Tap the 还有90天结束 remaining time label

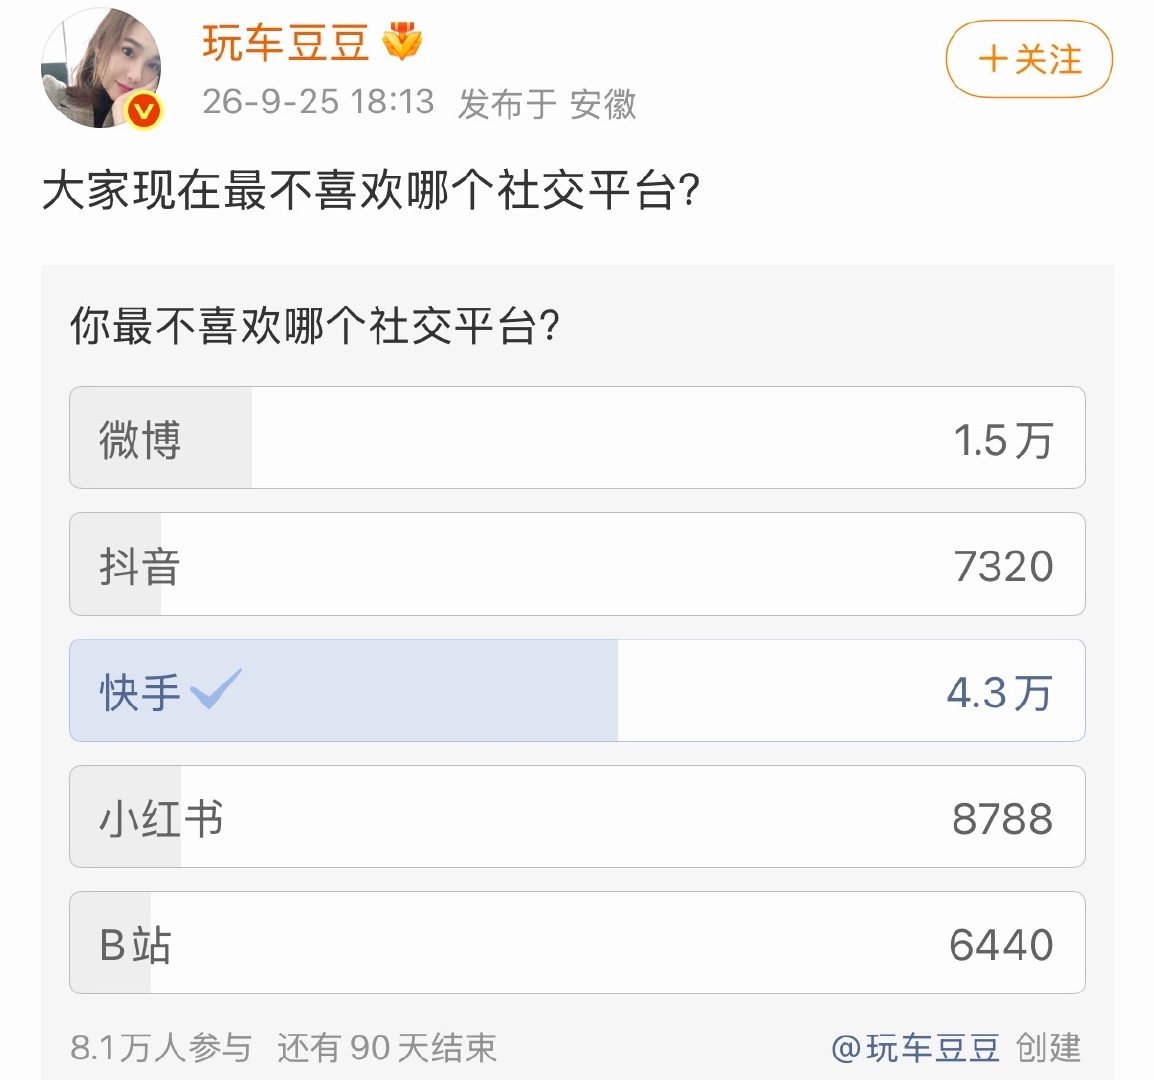[386, 1047]
